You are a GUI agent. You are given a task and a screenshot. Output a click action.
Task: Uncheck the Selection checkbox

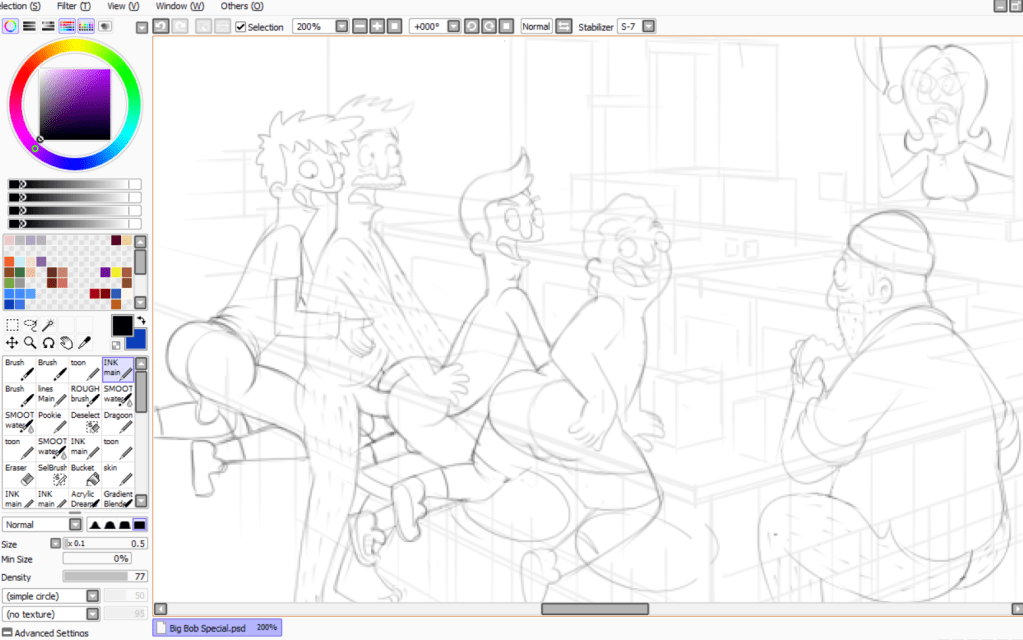tap(240, 27)
